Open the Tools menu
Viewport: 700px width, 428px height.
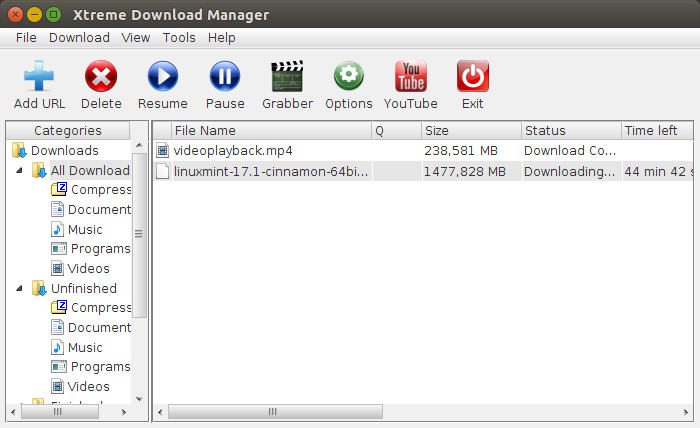click(x=179, y=37)
